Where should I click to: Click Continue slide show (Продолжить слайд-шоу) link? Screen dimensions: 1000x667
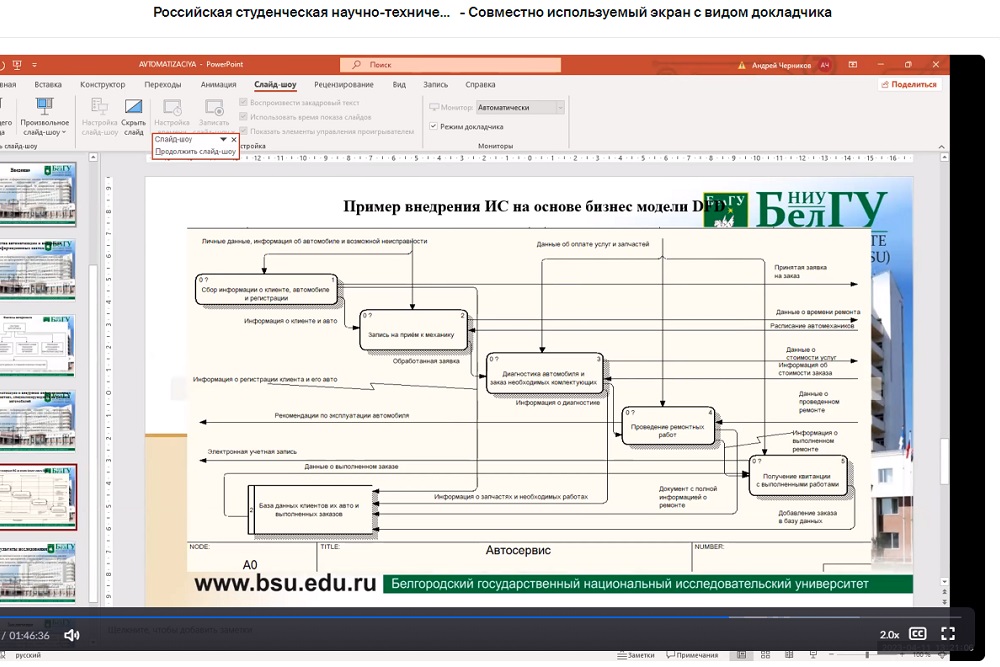pos(197,152)
